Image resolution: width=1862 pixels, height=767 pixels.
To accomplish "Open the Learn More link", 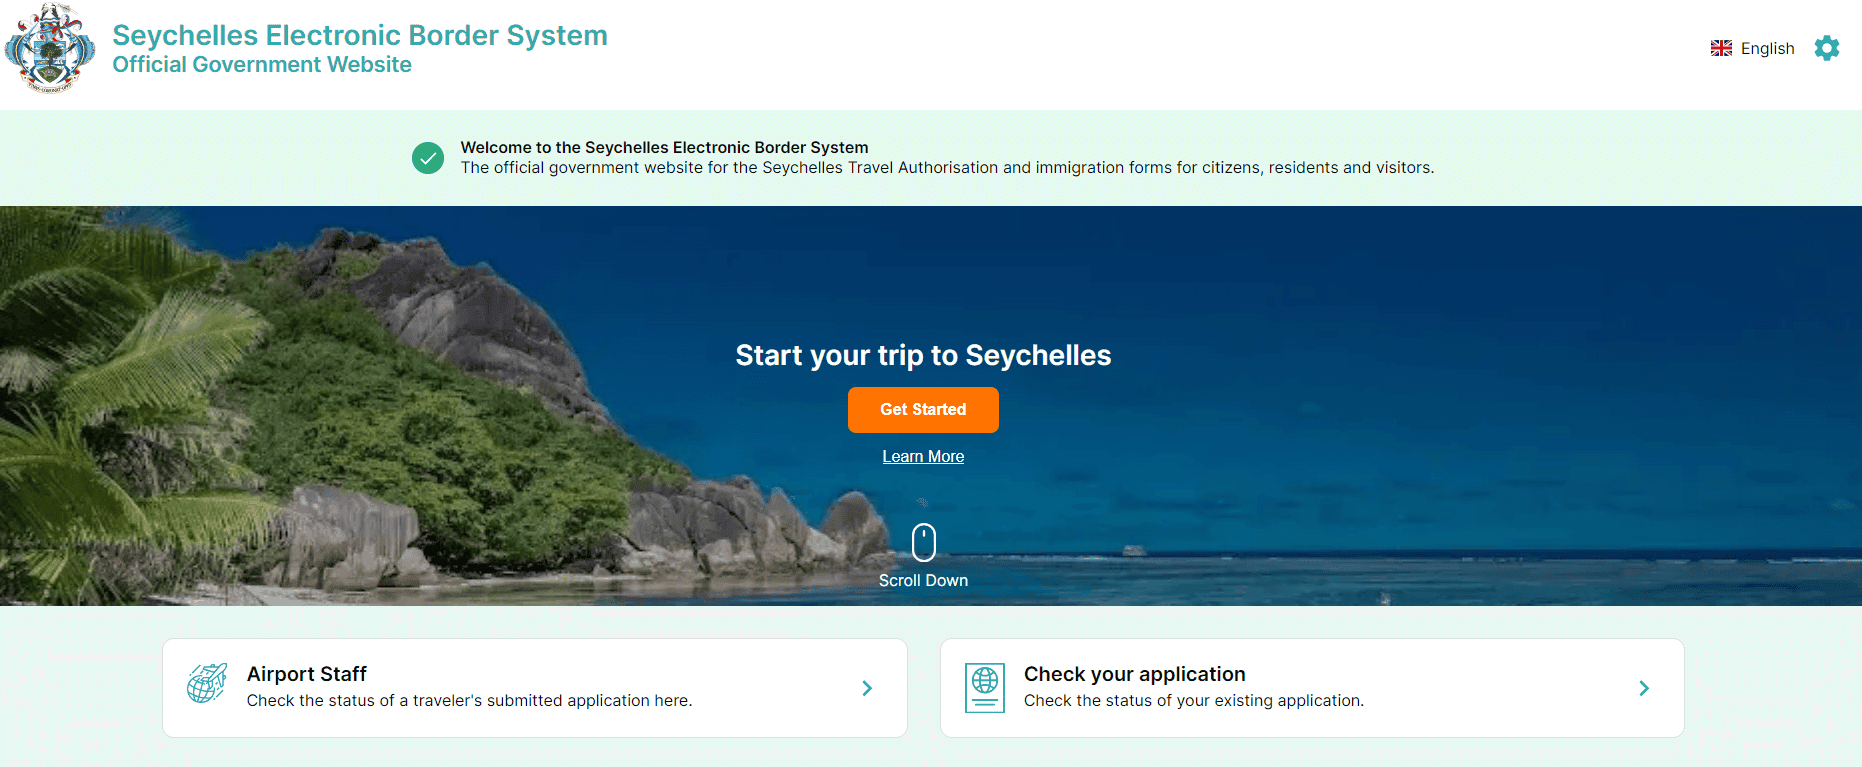I will click(x=923, y=456).
